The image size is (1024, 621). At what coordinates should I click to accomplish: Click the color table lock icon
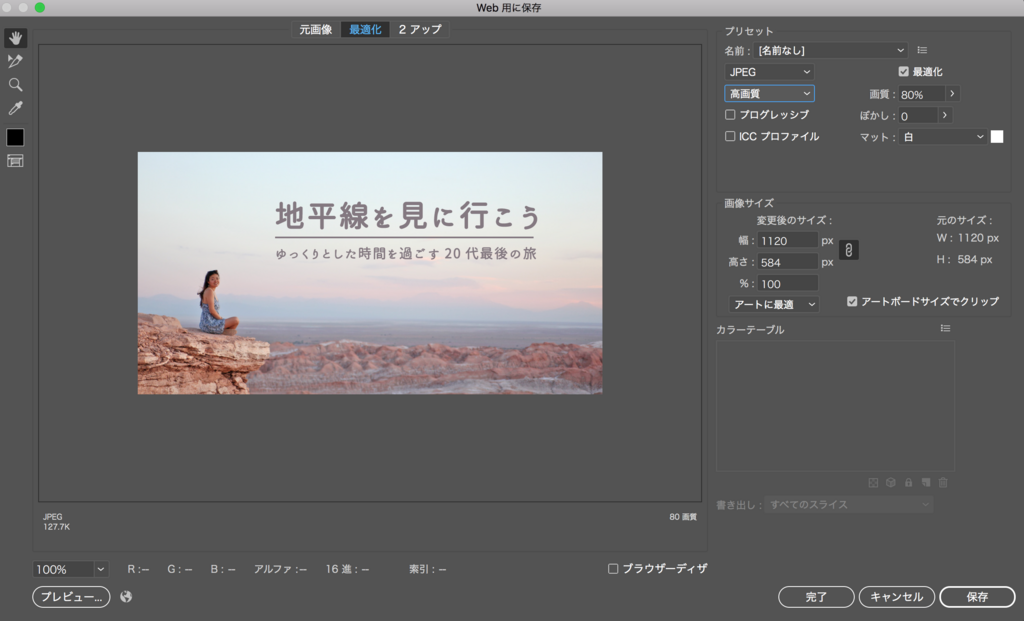(x=908, y=483)
